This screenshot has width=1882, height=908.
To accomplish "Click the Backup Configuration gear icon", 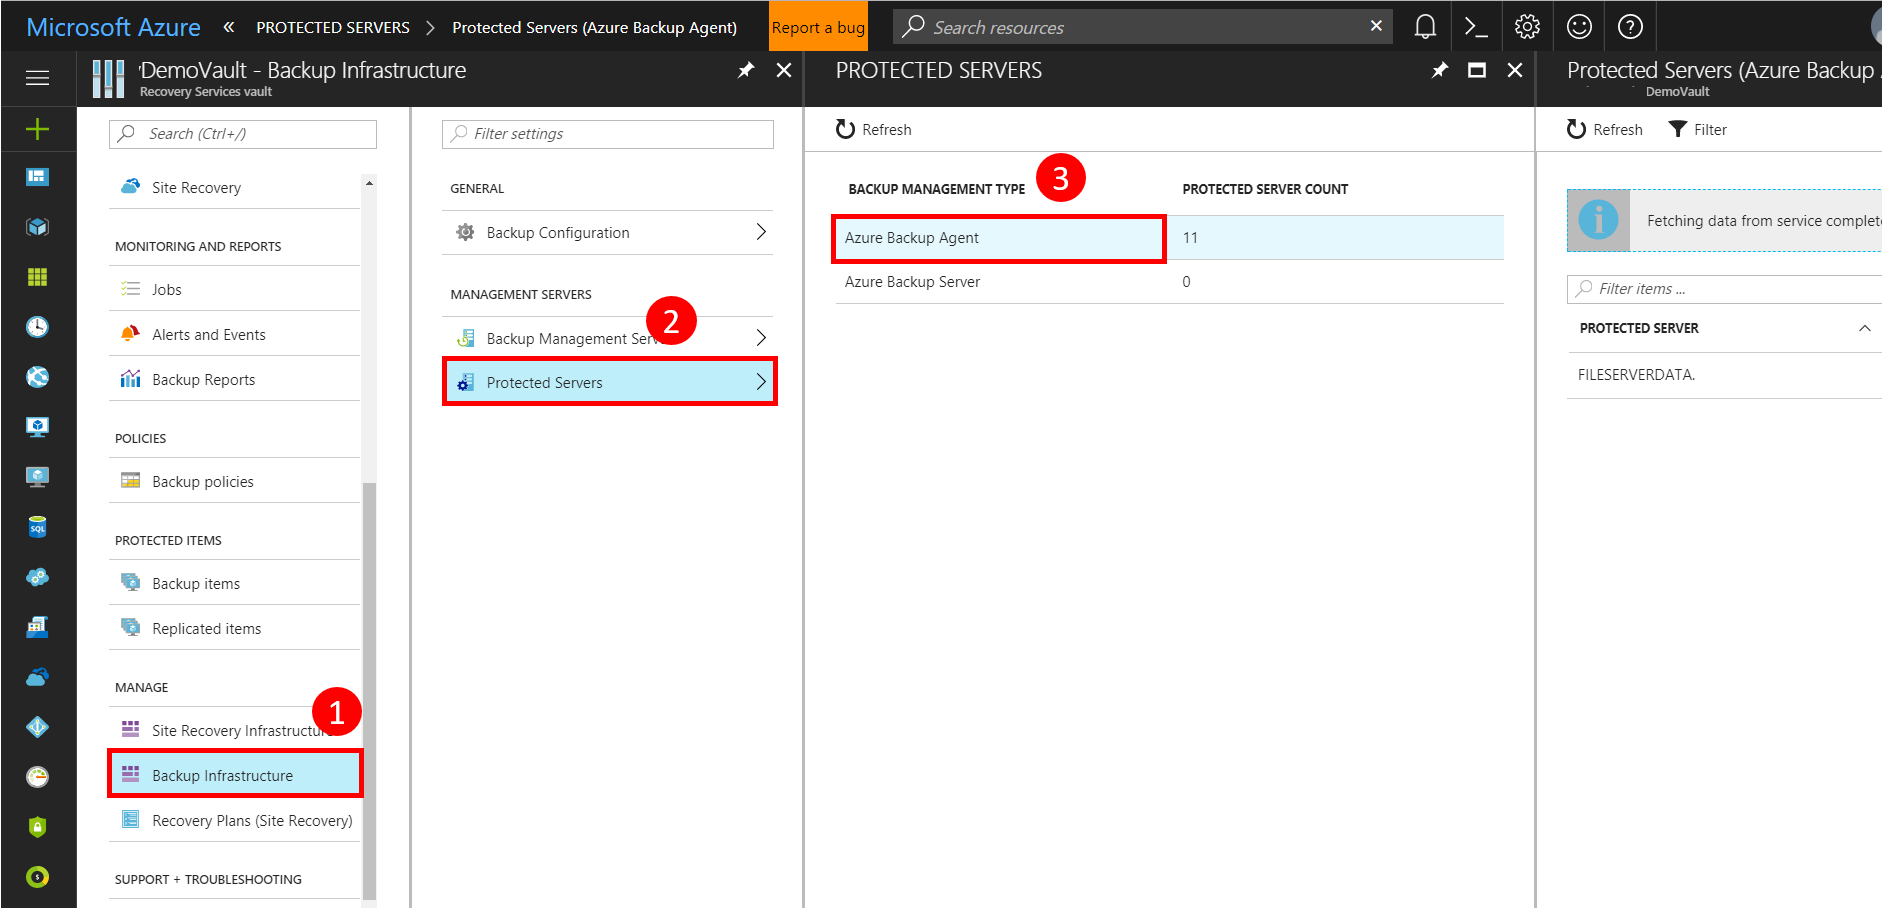I will coord(465,232).
